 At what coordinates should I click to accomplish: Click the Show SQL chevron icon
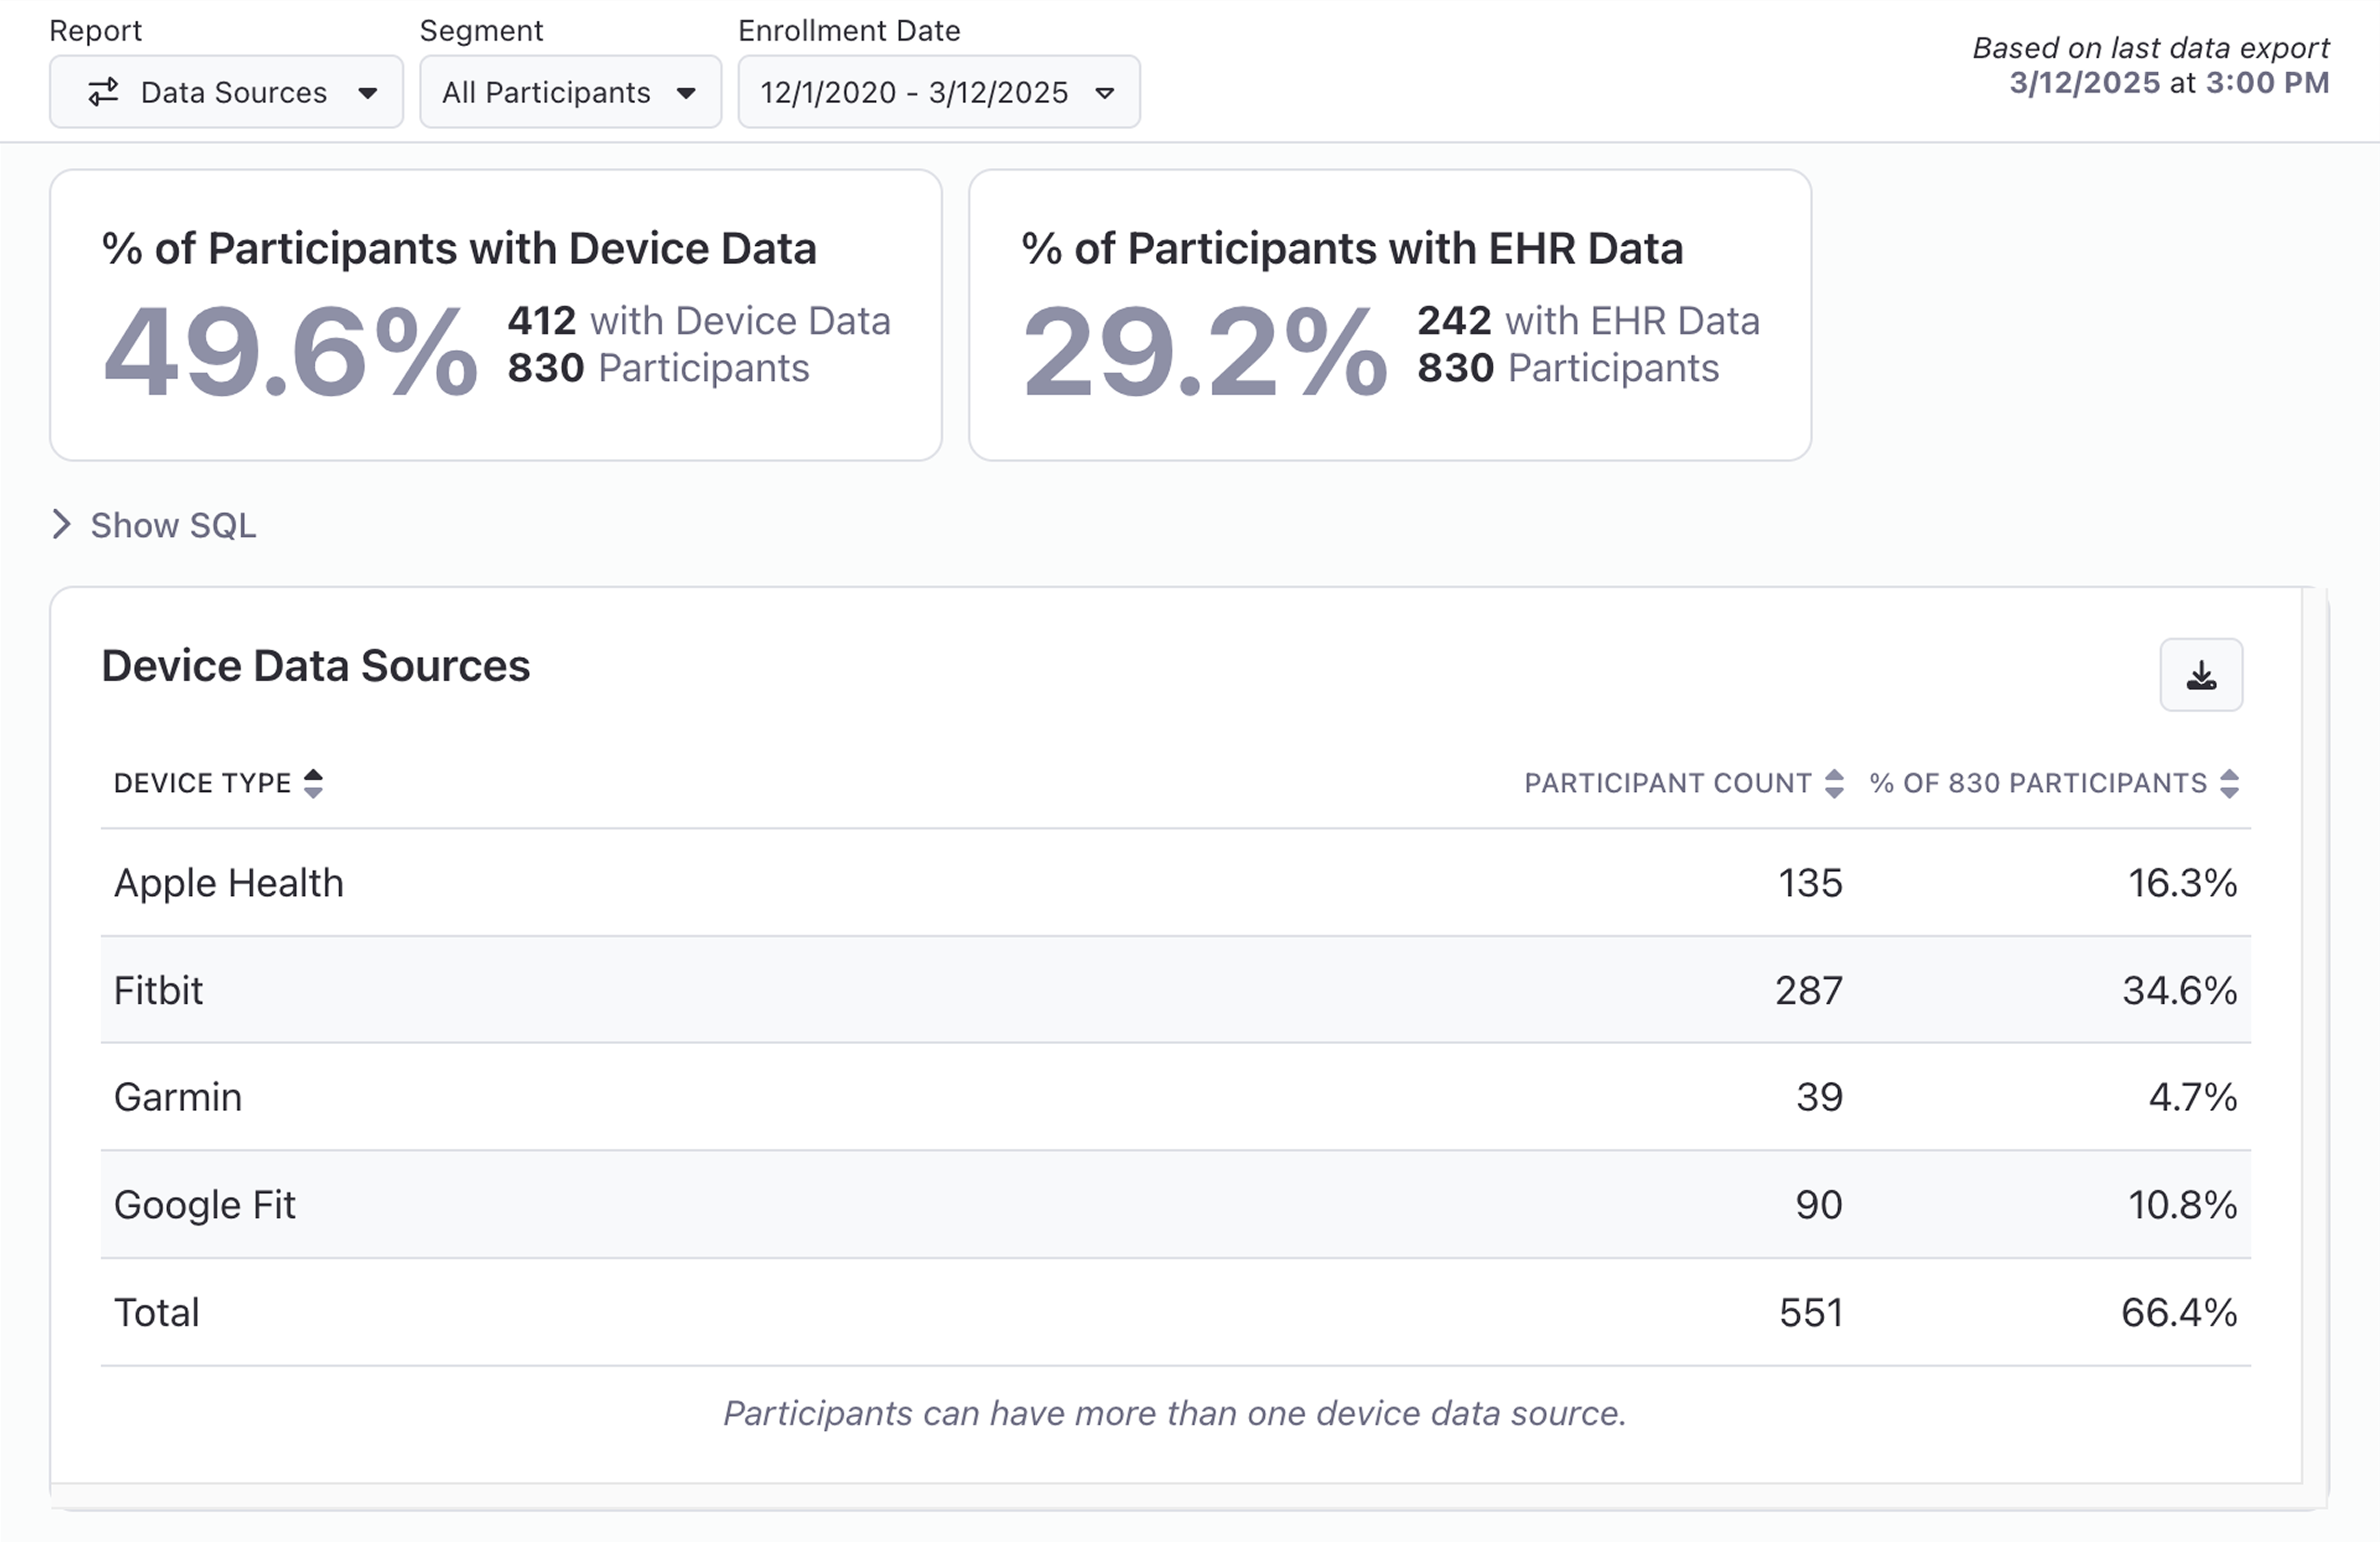coord(62,525)
